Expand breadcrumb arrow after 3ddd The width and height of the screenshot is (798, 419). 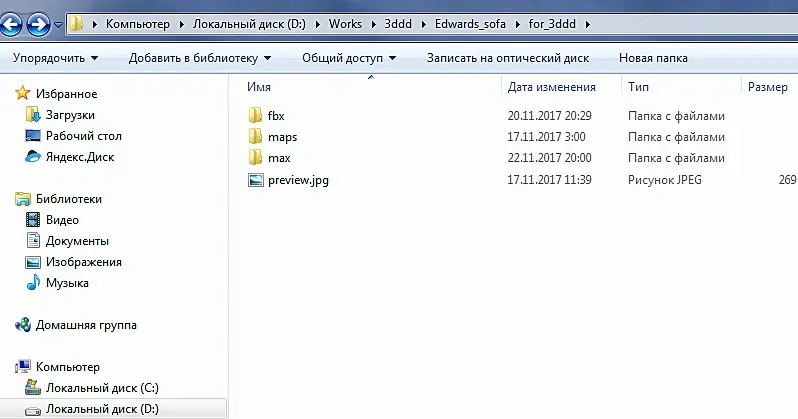423,24
